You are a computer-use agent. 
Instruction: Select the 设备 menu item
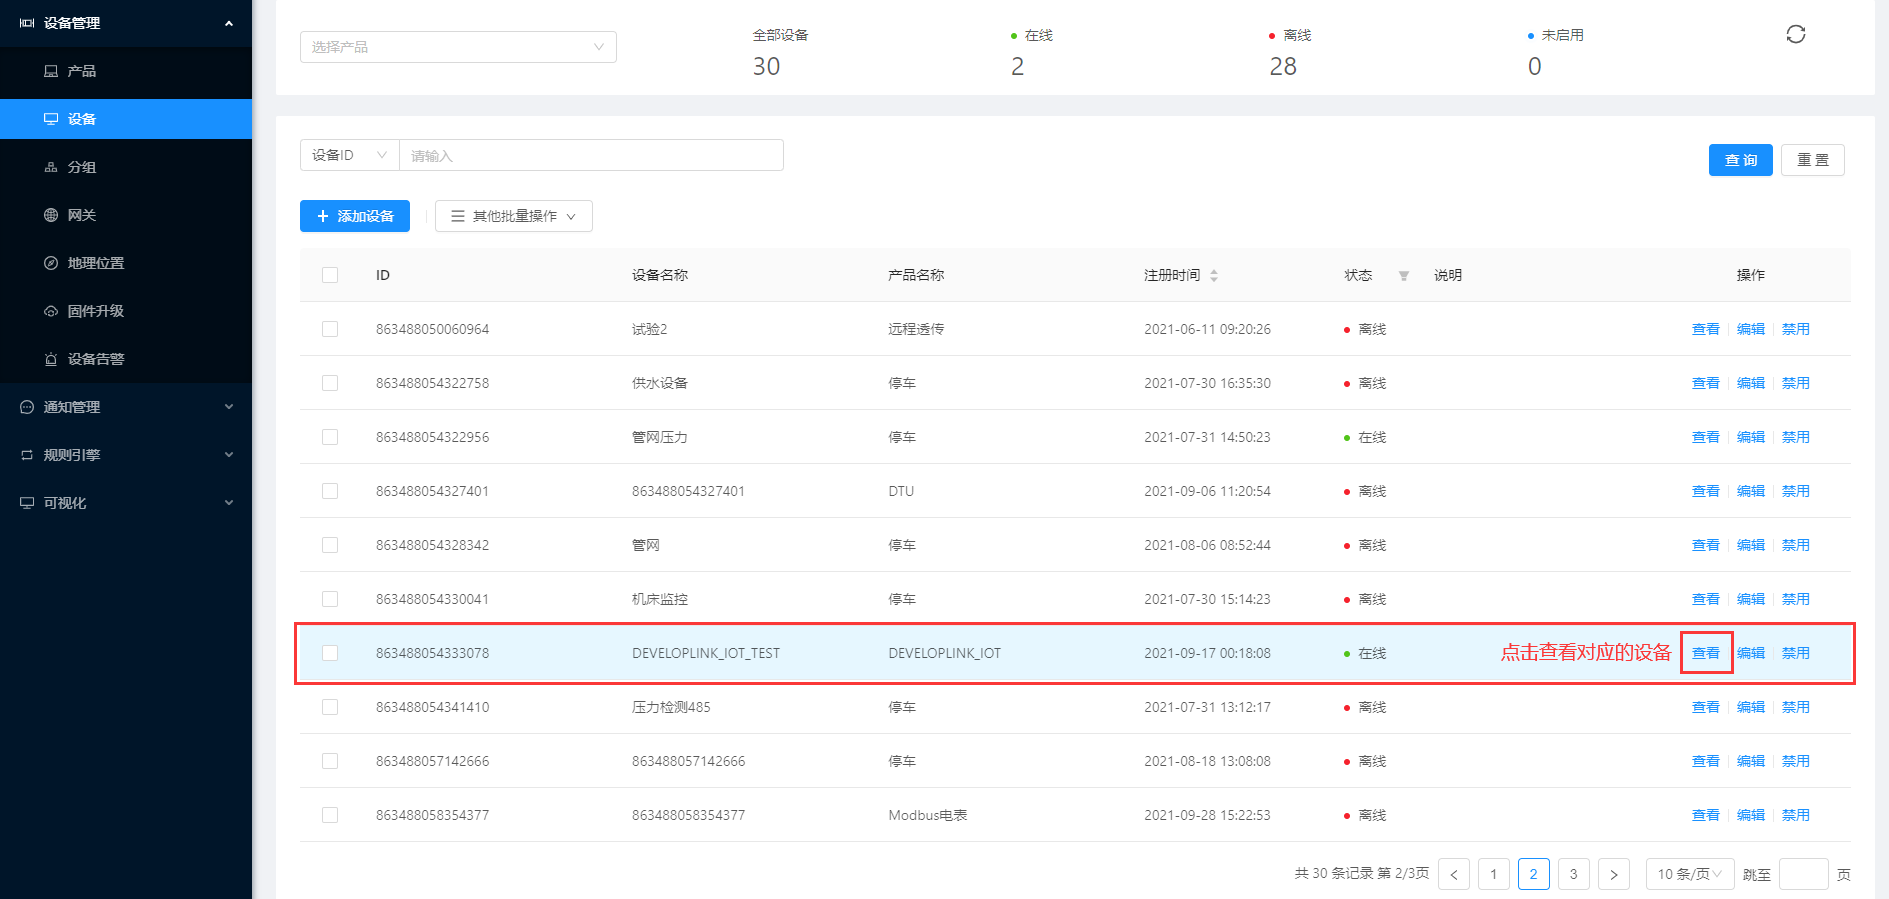coord(126,119)
